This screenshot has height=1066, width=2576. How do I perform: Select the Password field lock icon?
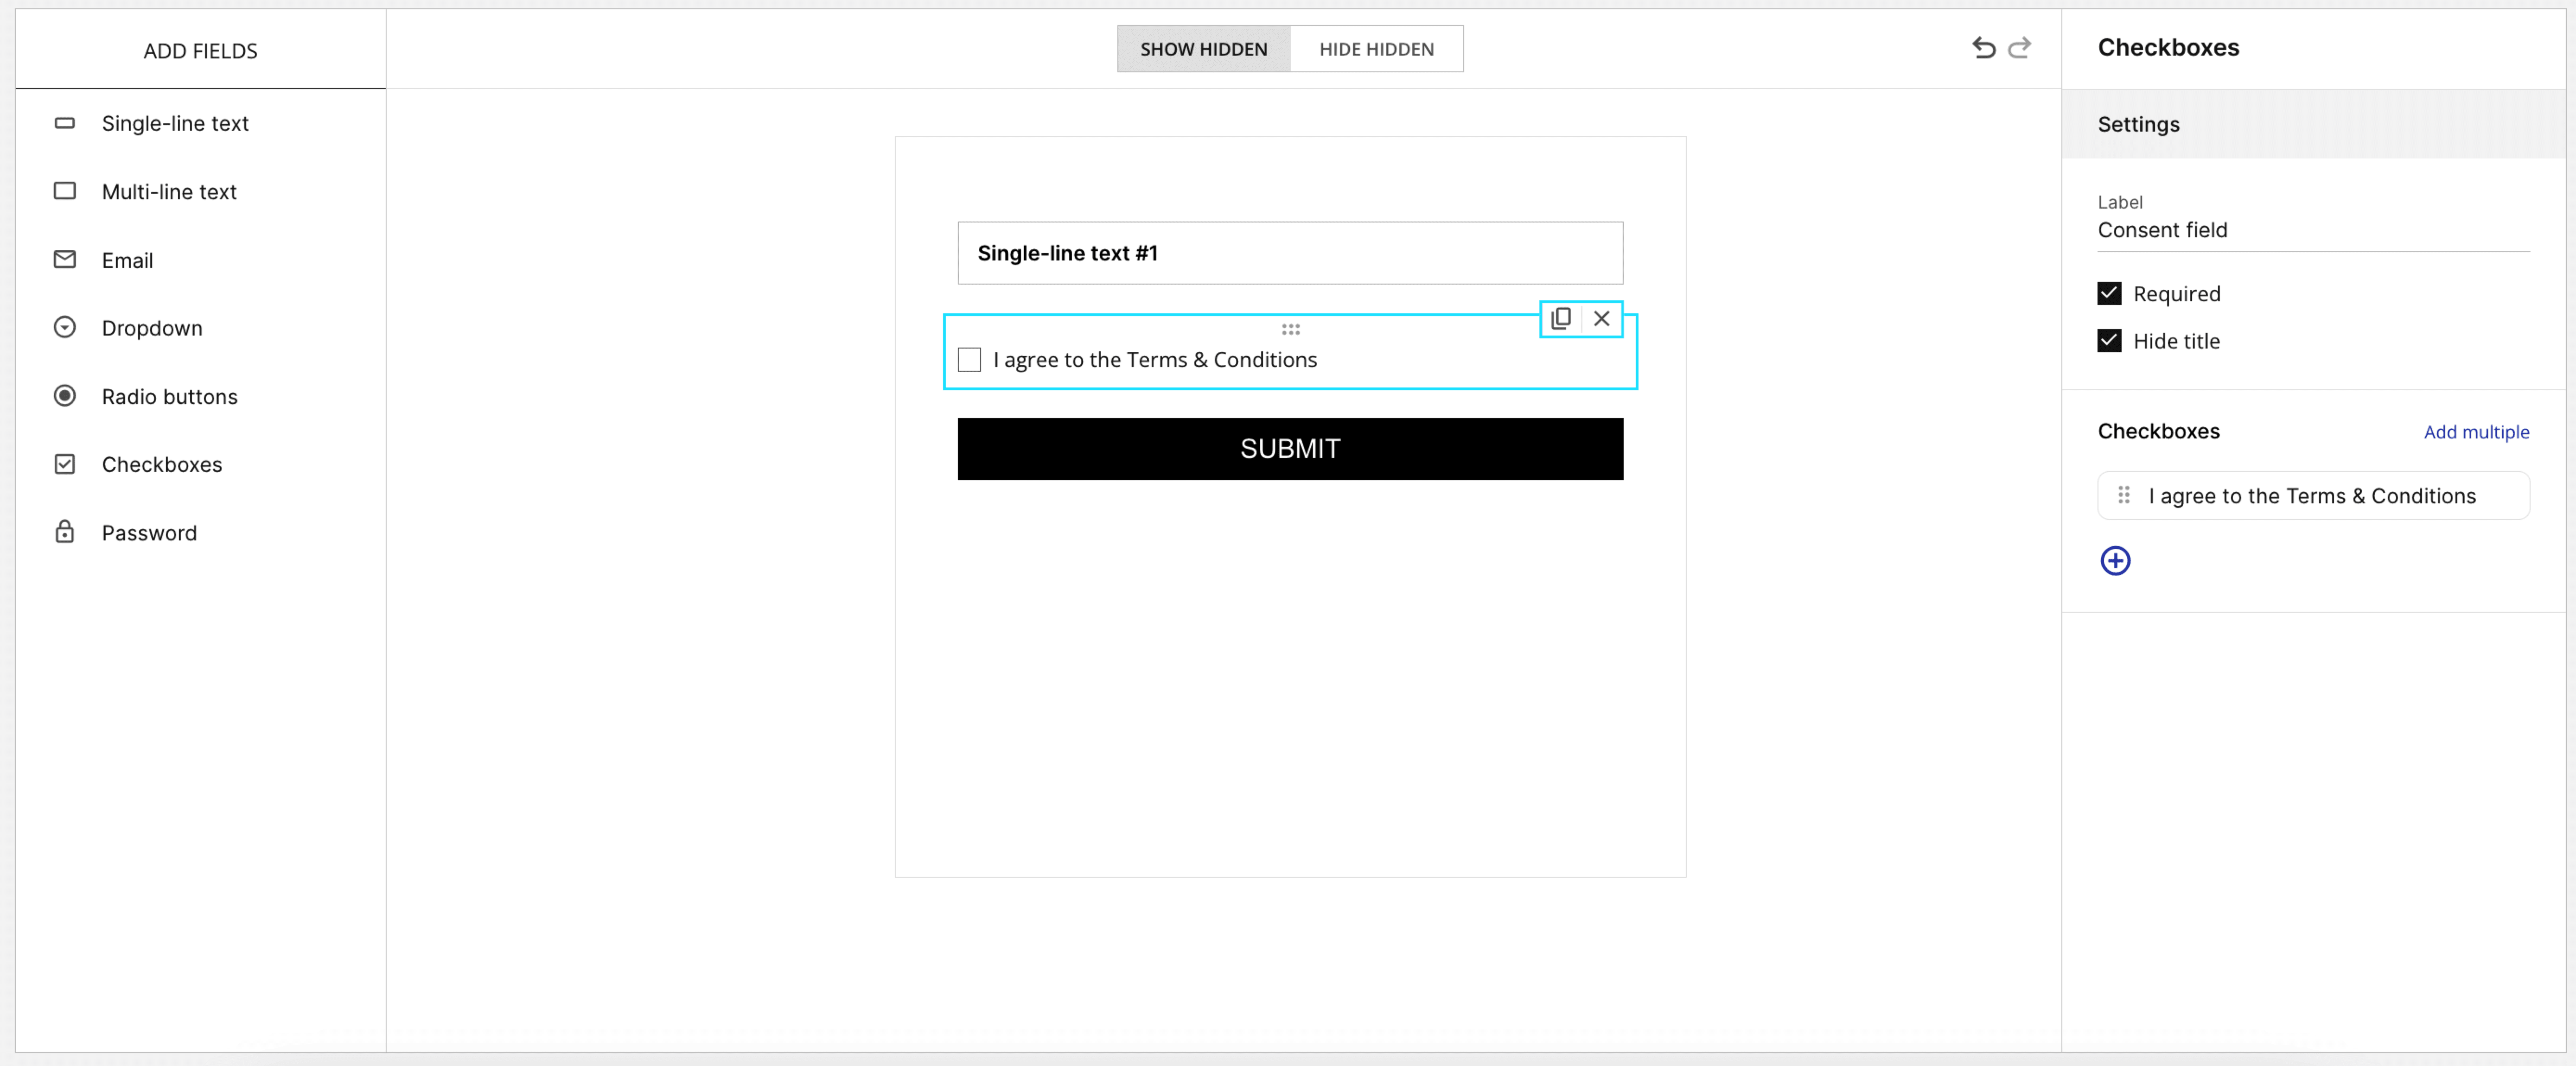click(x=64, y=532)
